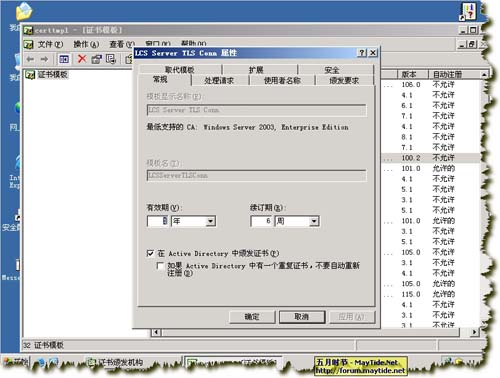Click the 模板名 field
500x378 pixels.
pos(257,175)
